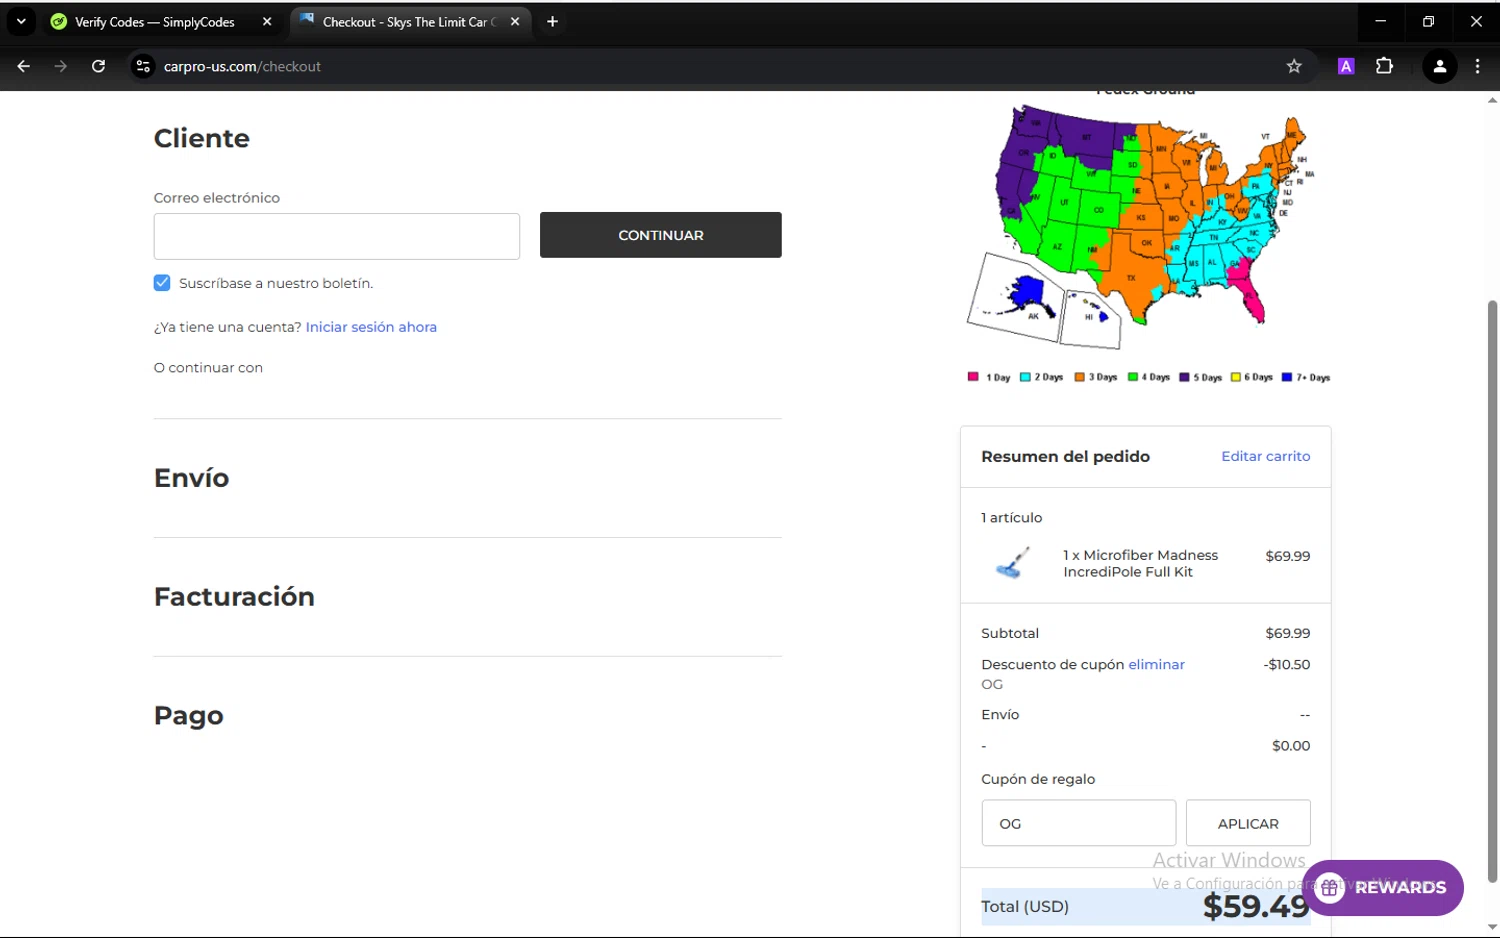Open the REWARDS widget button
This screenshot has height=938, width=1500.
click(1382, 887)
